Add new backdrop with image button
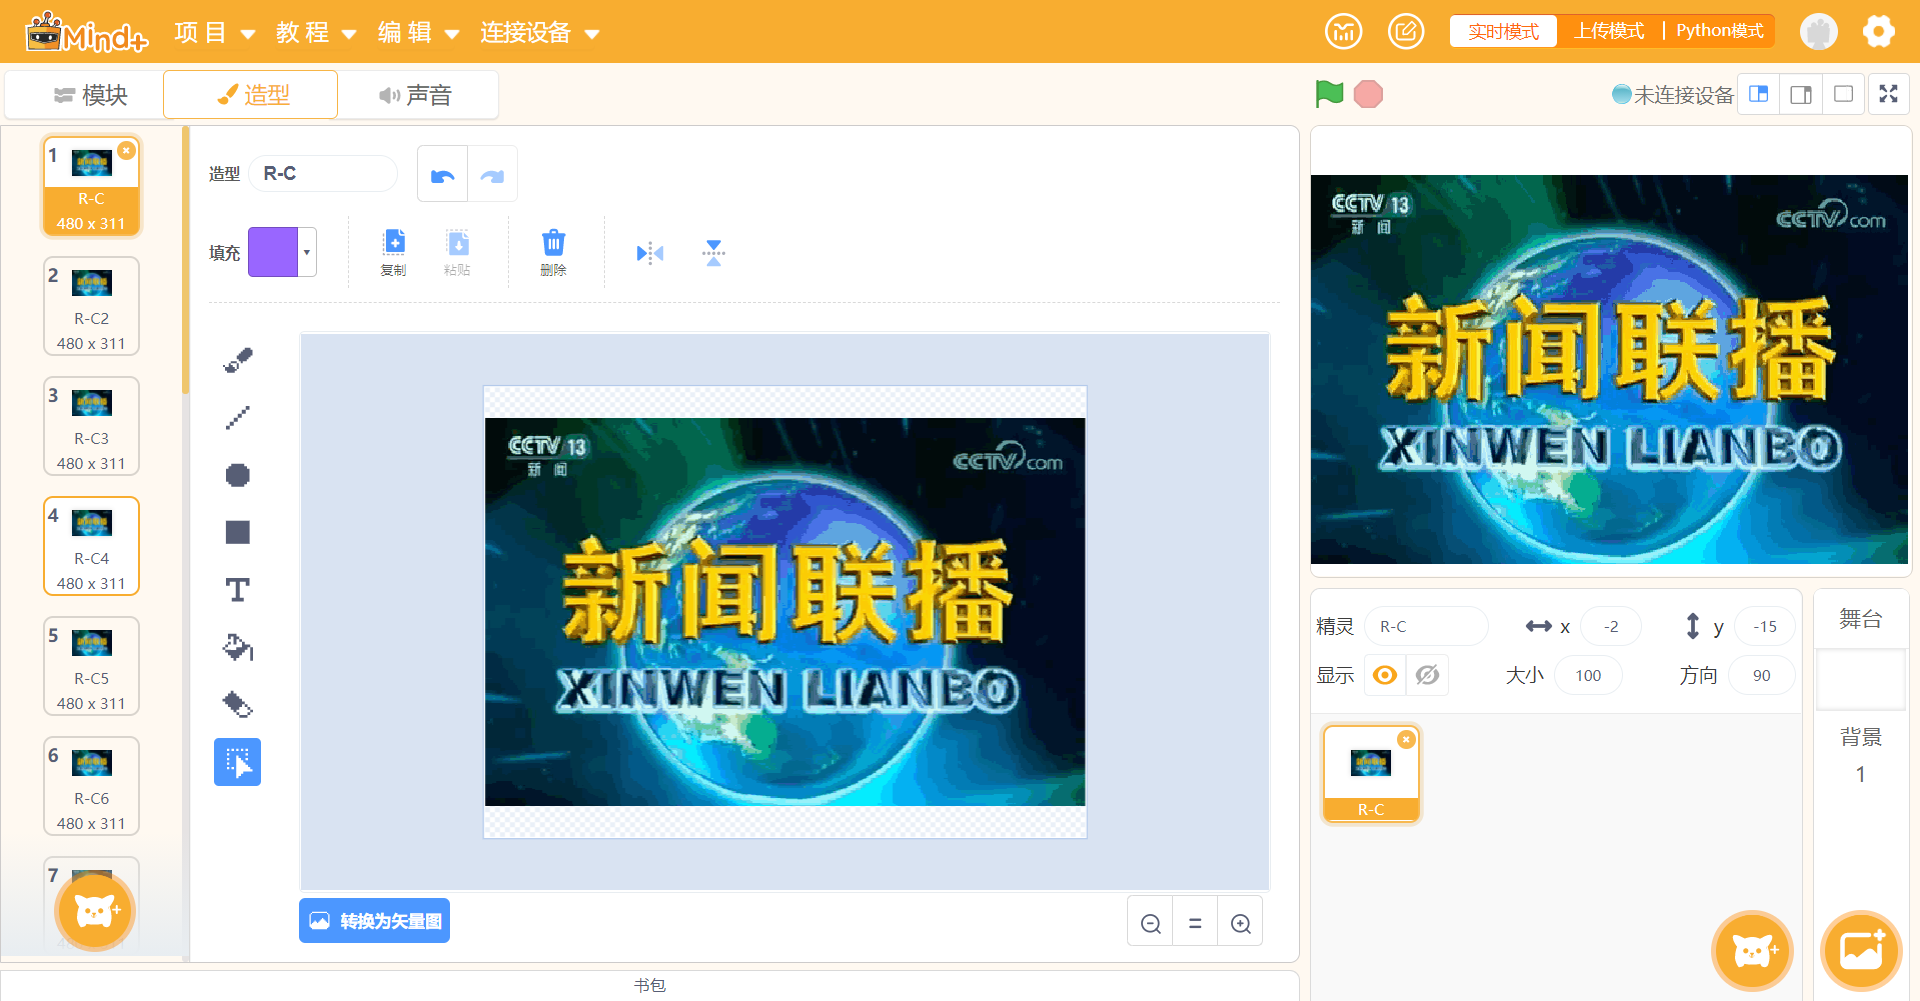The width and height of the screenshot is (1920, 1001). point(1861,950)
